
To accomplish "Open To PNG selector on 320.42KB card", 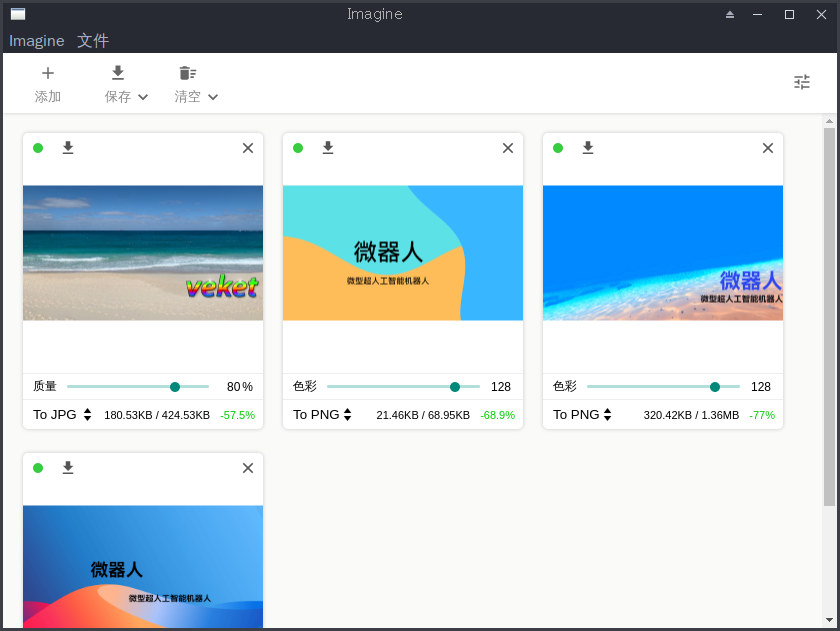I will [582, 415].
